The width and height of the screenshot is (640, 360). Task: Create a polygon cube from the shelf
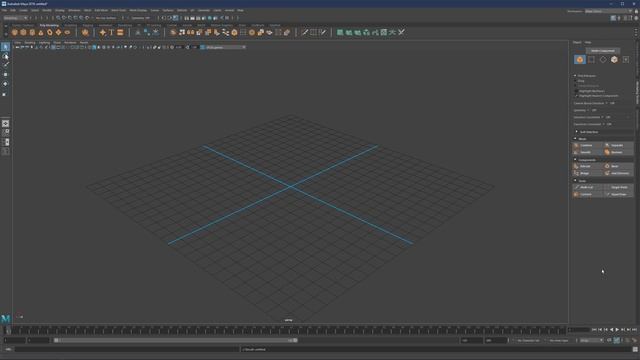tap(23, 32)
